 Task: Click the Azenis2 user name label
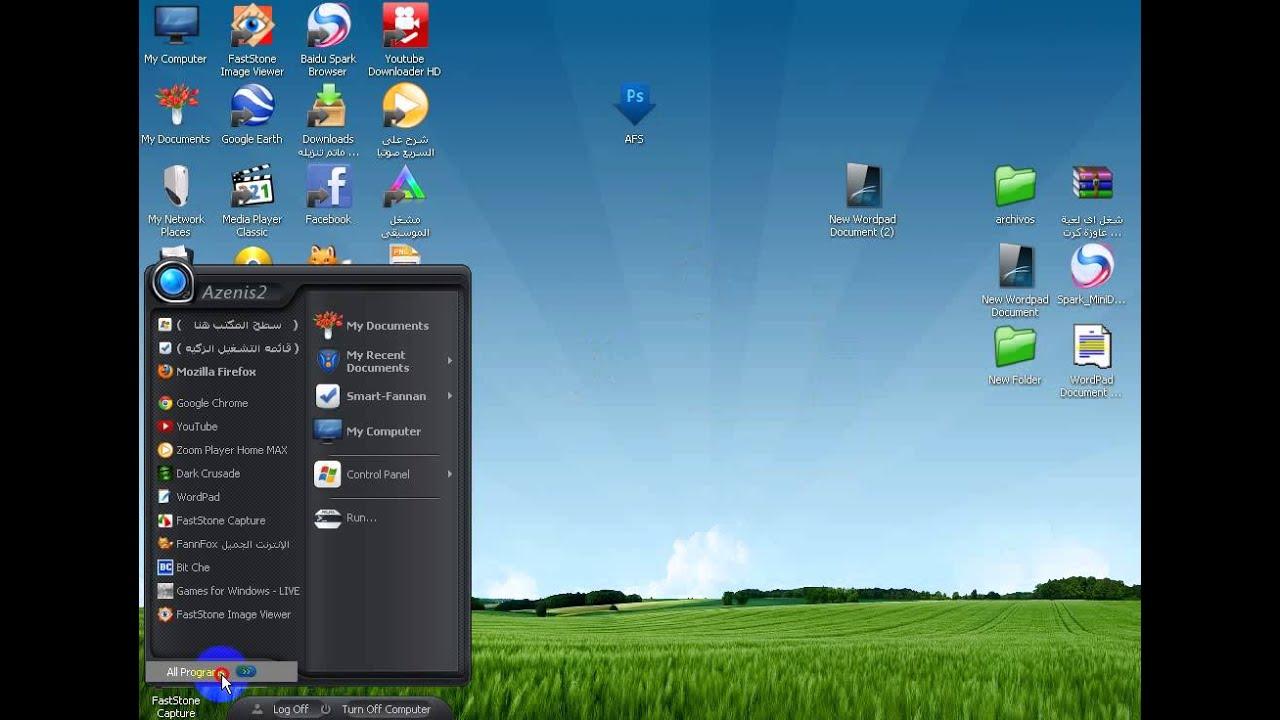(234, 292)
